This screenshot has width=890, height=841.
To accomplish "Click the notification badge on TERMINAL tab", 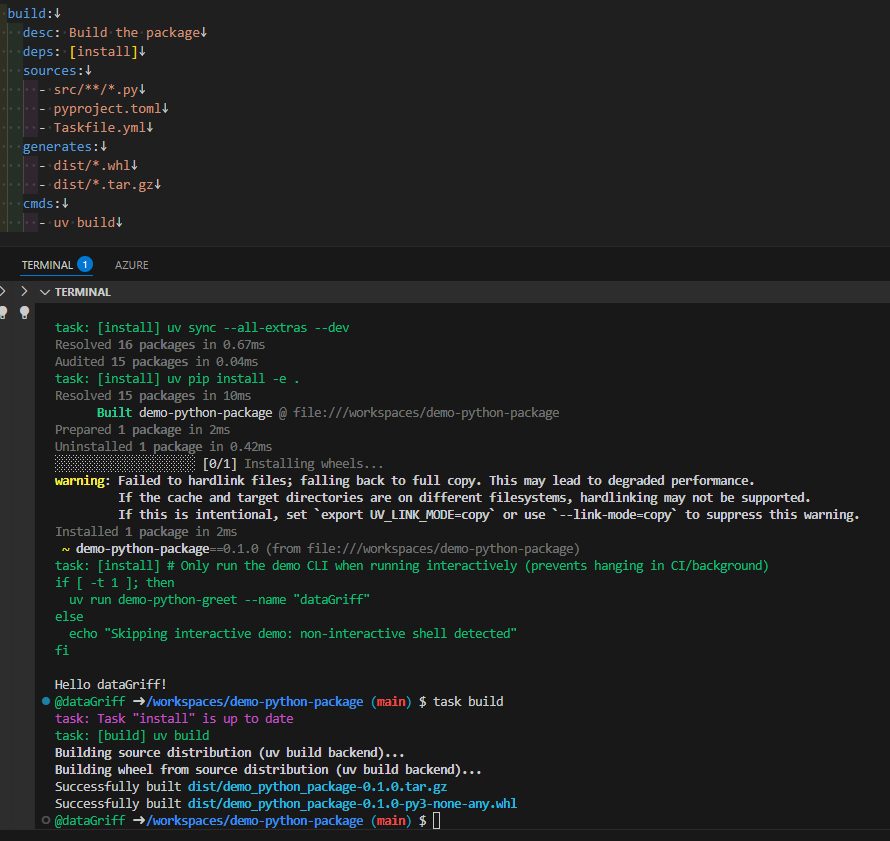I will click(85, 264).
